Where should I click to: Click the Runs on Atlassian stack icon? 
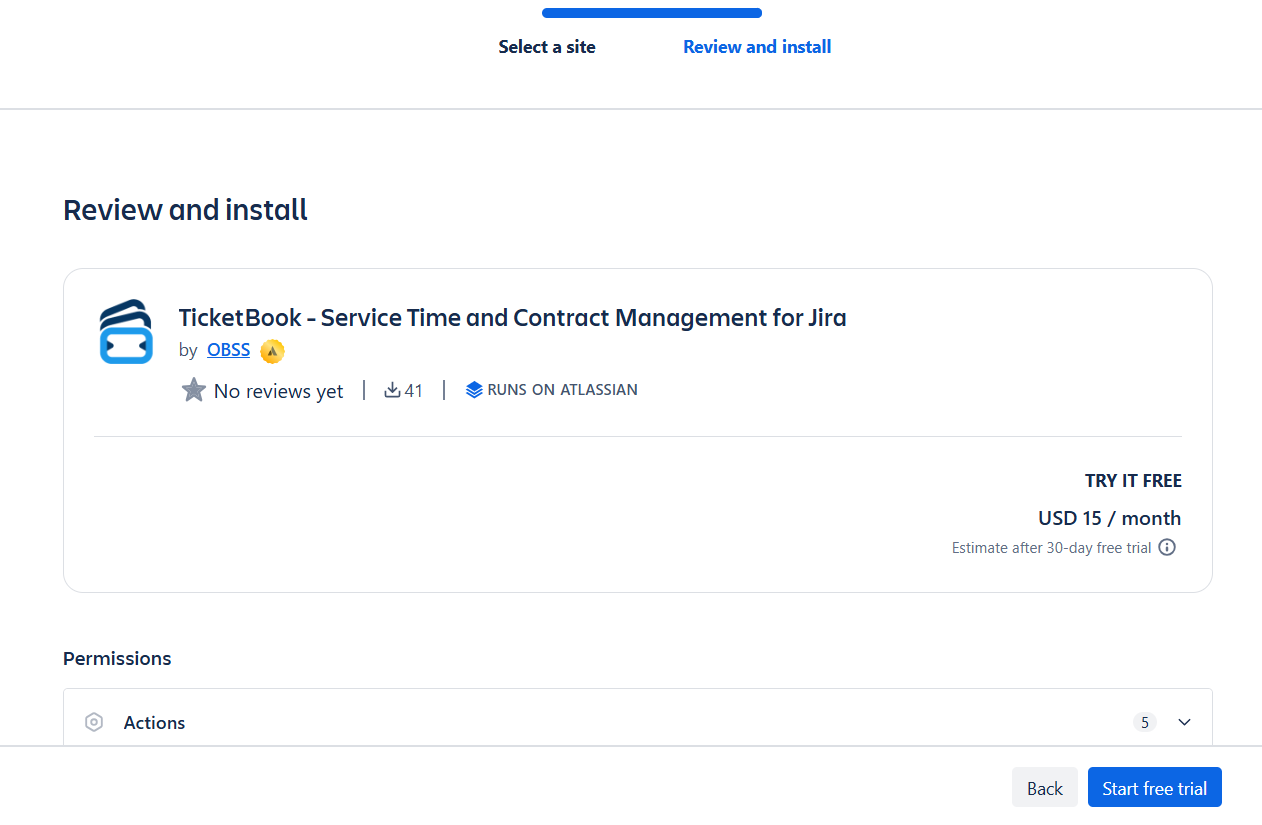[x=474, y=390]
